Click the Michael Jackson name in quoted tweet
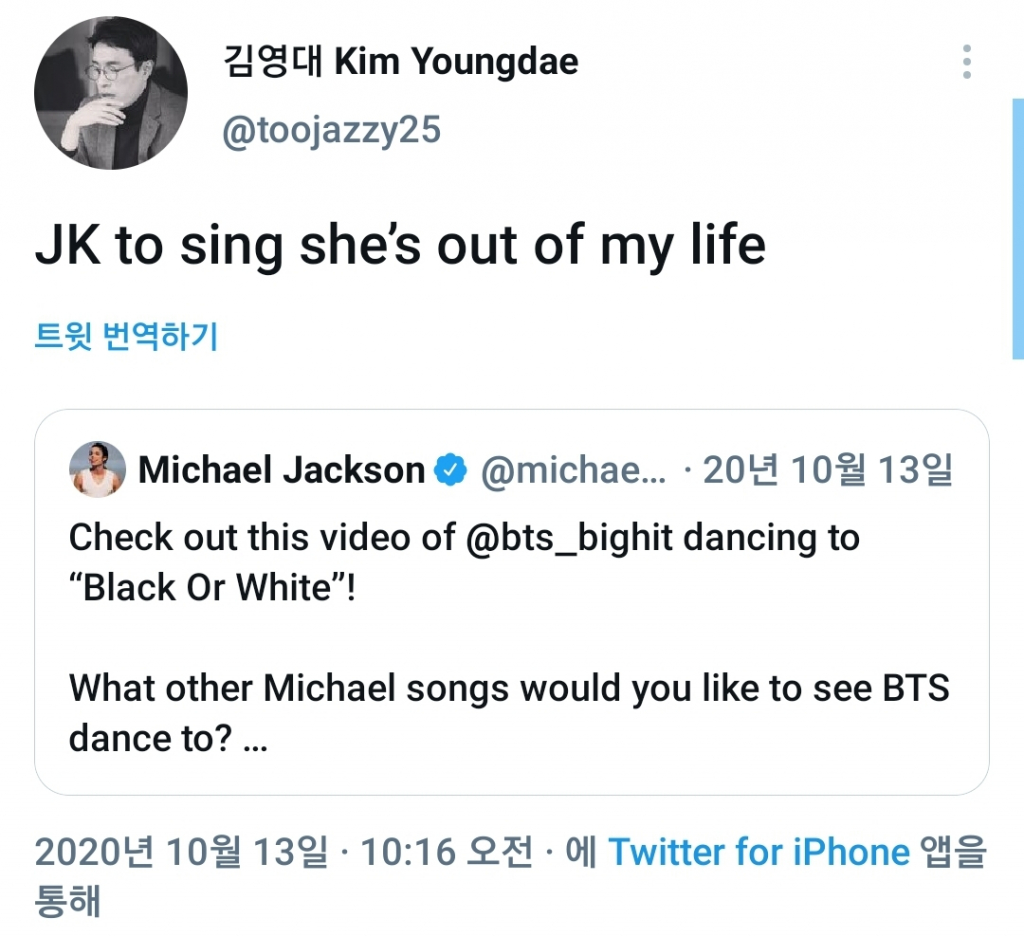Screen dimensions: 1024x936 (x=282, y=469)
